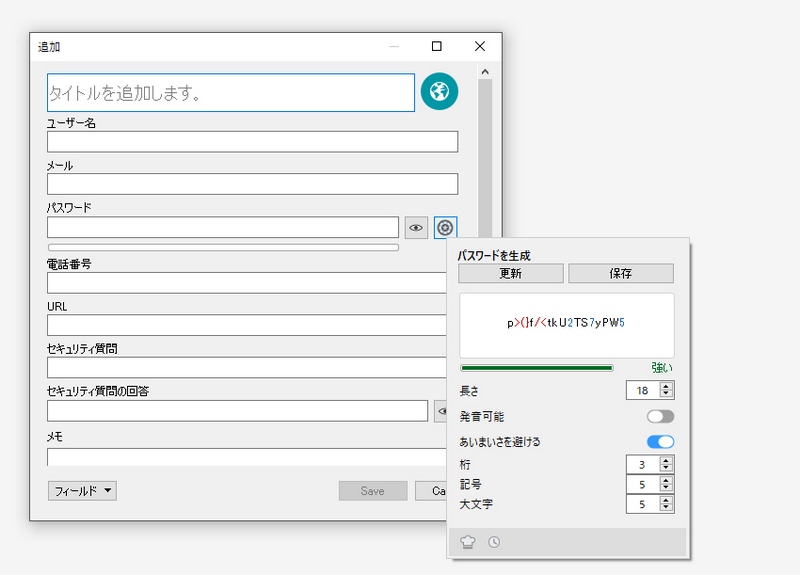Screen dimensions: 800x575
Task: Toggle the 発音可能 switch on
Action: 660,416
